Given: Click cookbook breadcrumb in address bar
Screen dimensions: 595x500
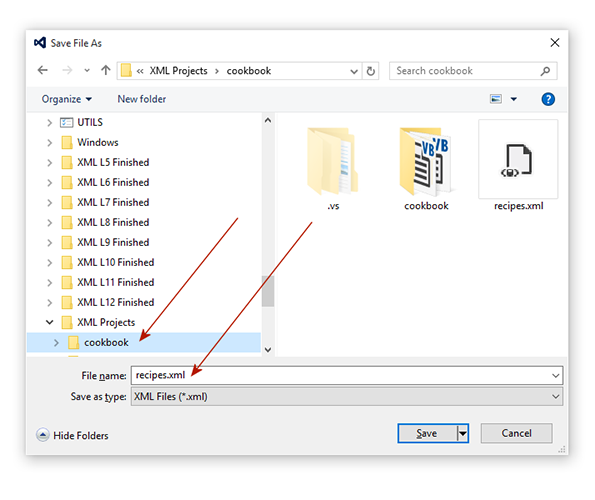Looking at the screenshot, I should 249,71.
